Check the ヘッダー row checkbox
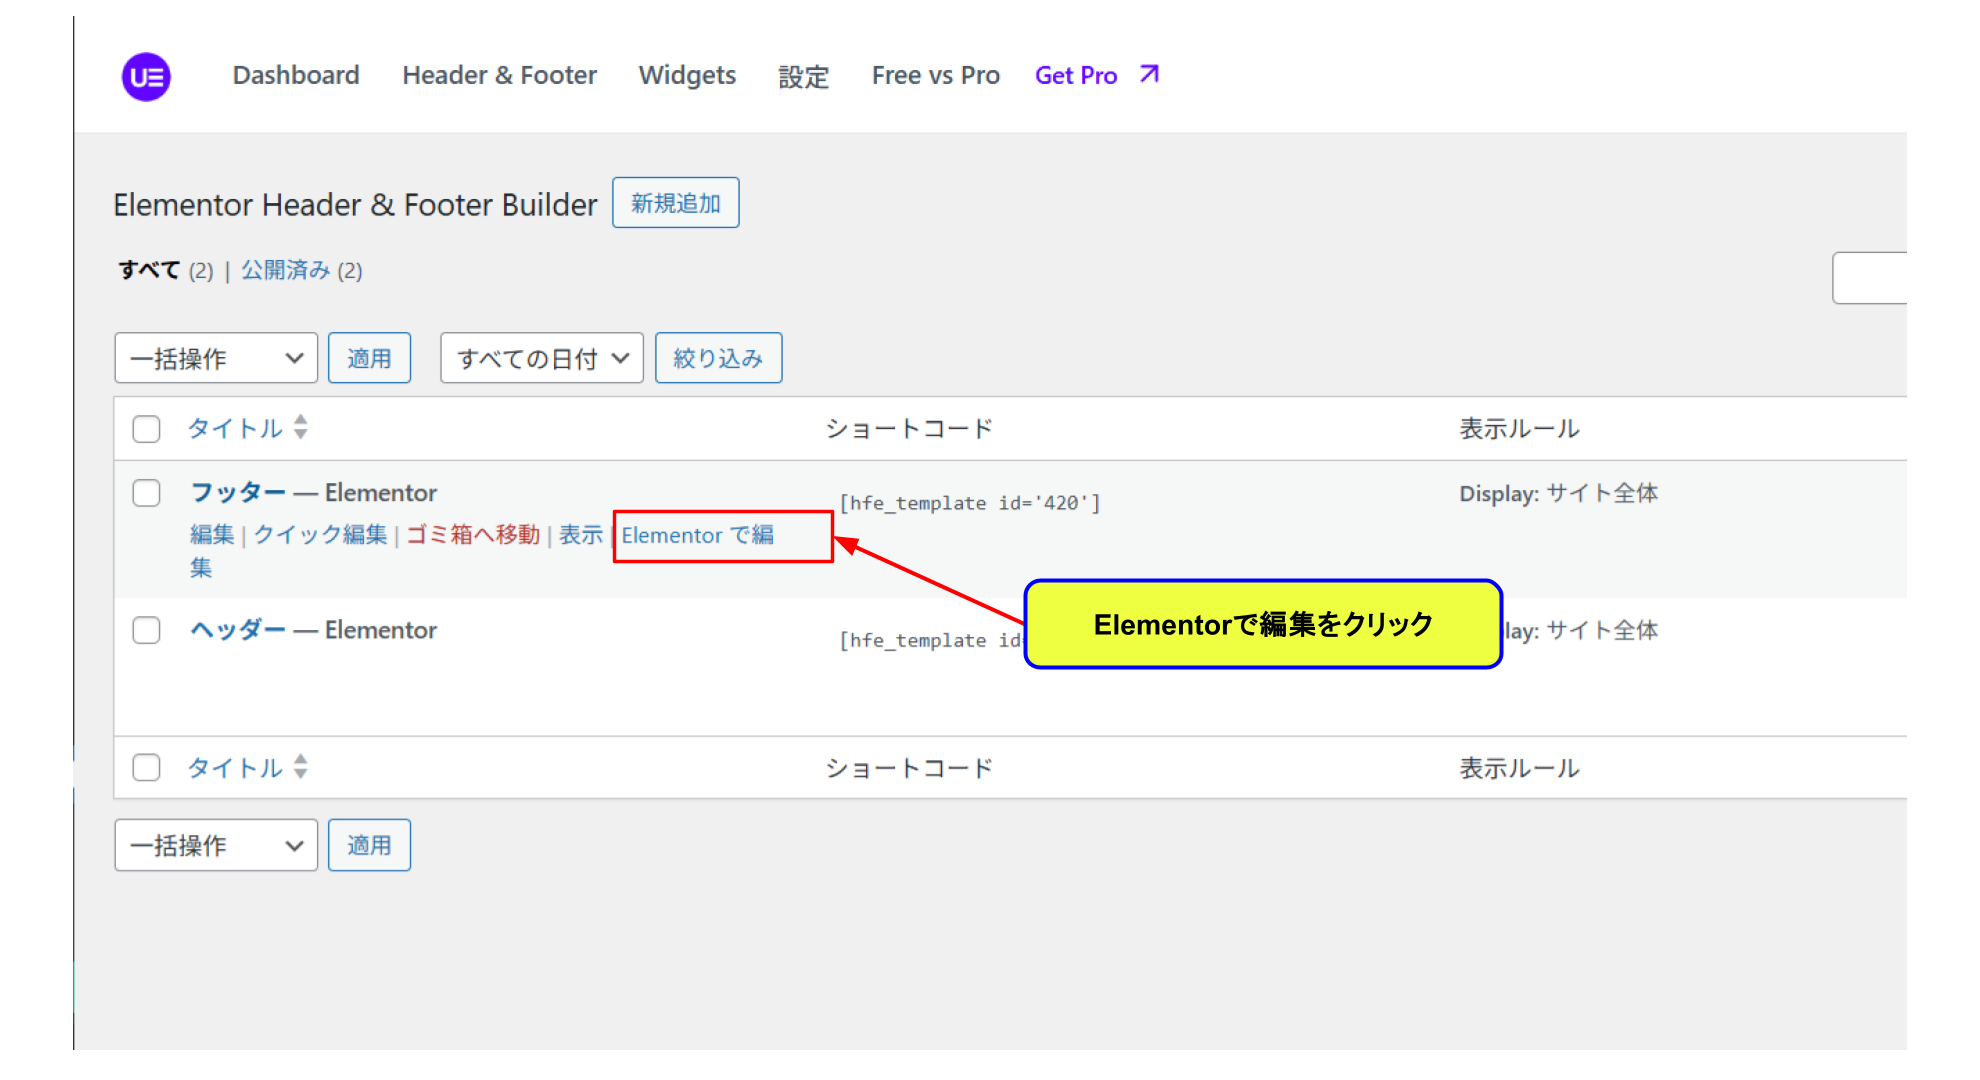1980x1080 pixels. coord(147,630)
